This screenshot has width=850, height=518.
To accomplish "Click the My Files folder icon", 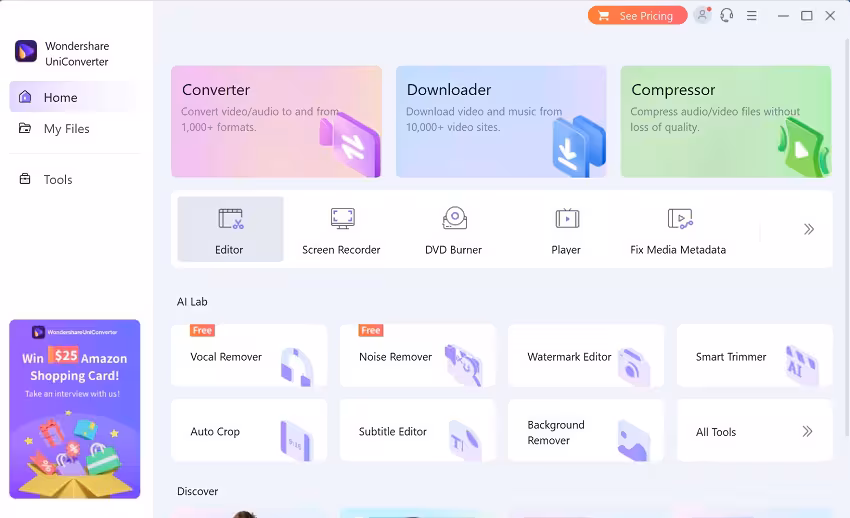I will (25, 128).
